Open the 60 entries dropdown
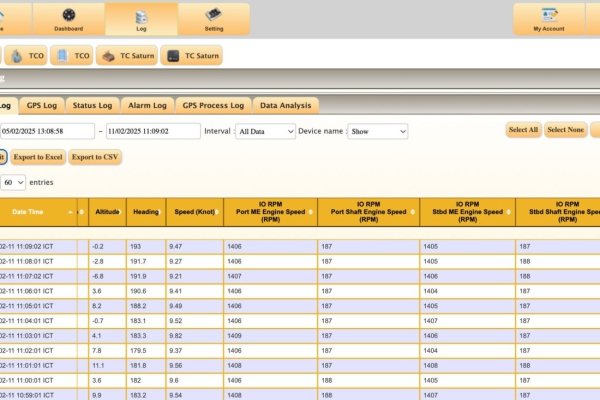 pyautogui.click(x=13, y=183)
